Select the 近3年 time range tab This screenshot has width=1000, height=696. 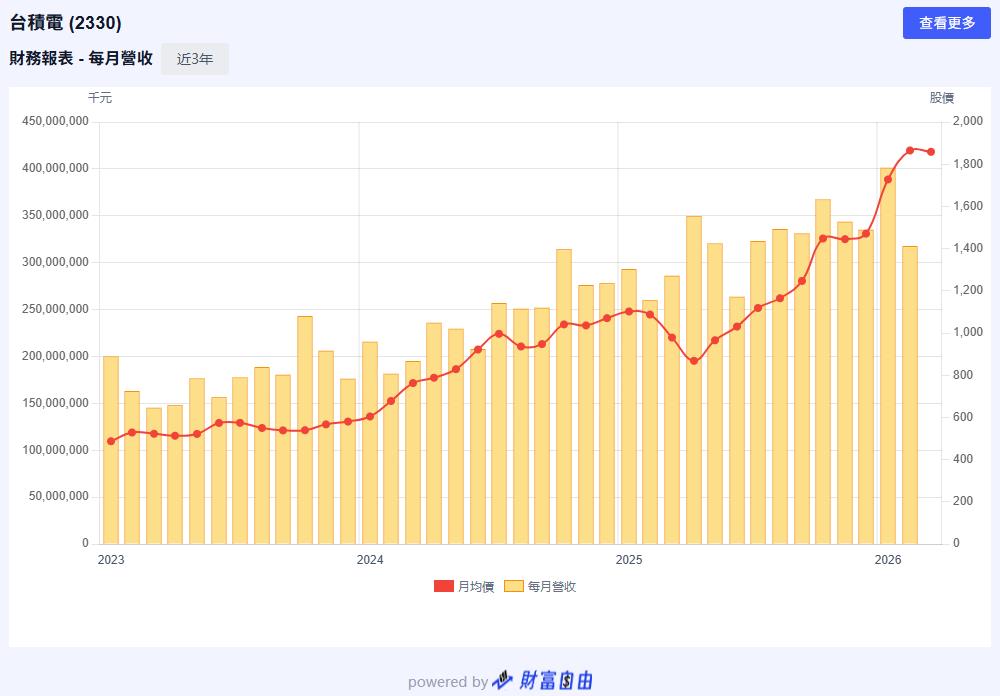(195, 59)
